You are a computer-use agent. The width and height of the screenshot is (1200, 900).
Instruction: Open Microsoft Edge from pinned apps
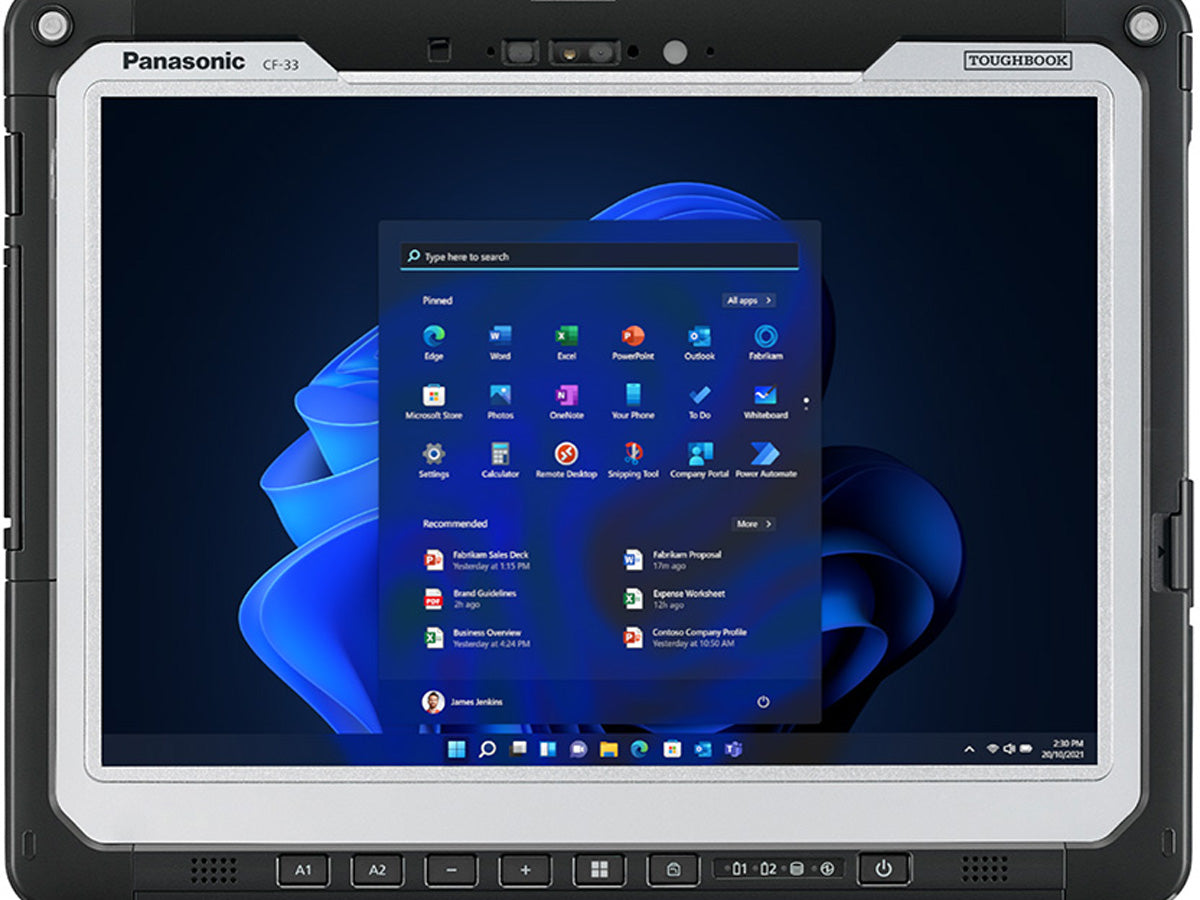click(433, 337)
